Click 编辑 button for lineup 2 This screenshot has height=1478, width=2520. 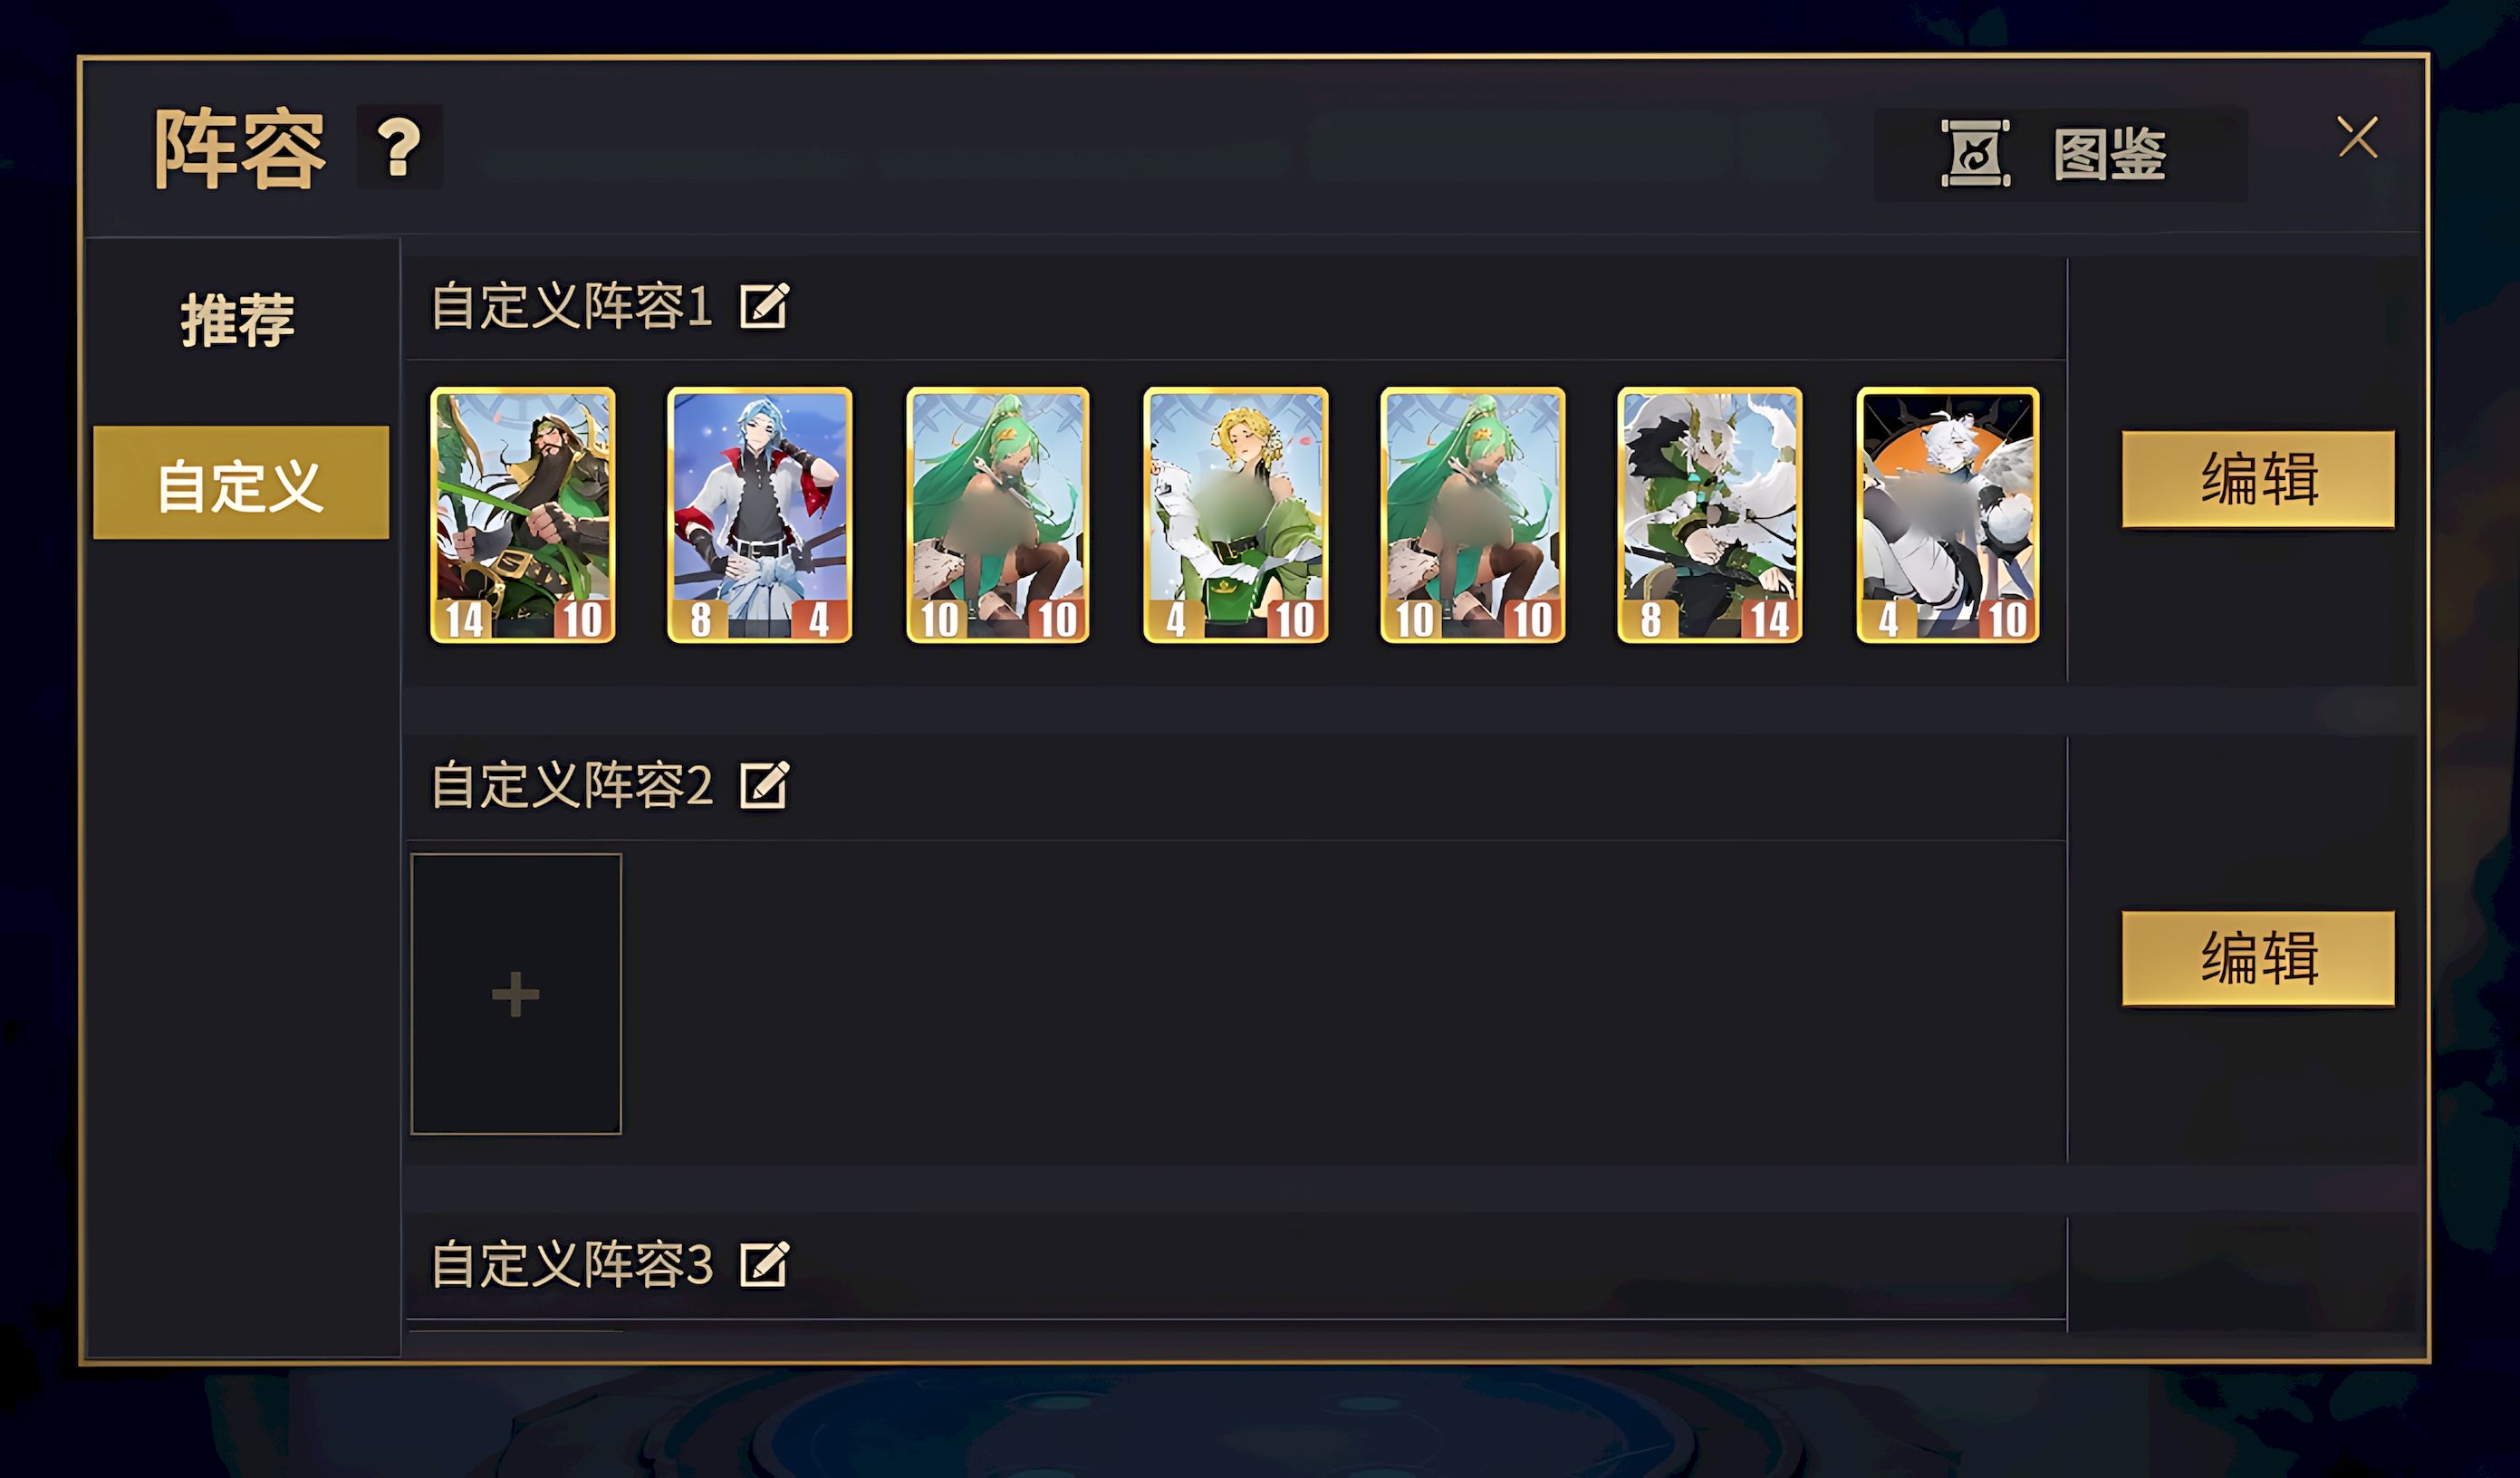[x=2258, y=958]
